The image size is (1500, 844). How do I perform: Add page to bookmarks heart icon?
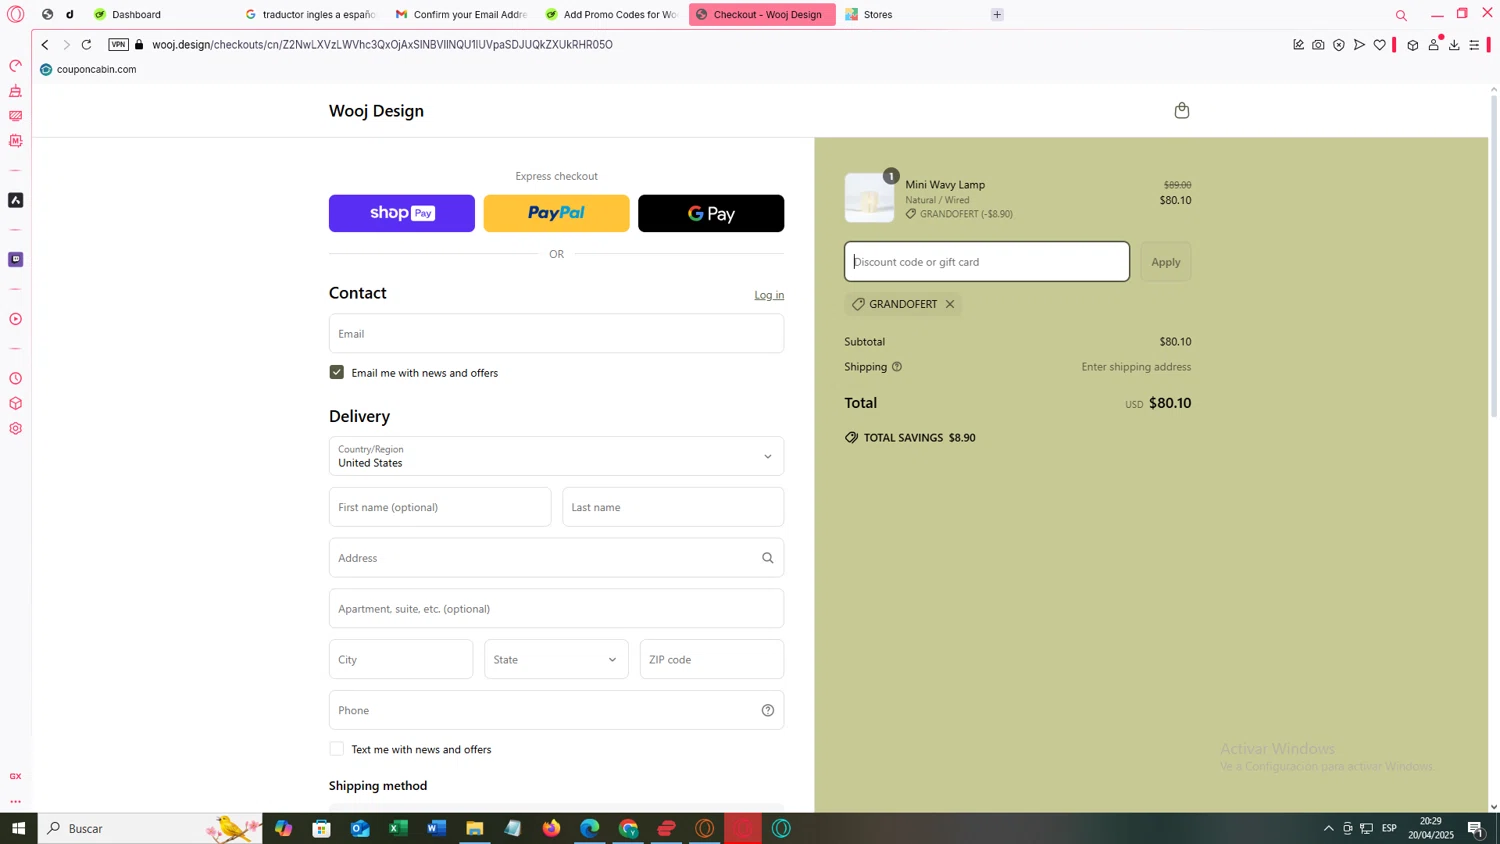1380,45
